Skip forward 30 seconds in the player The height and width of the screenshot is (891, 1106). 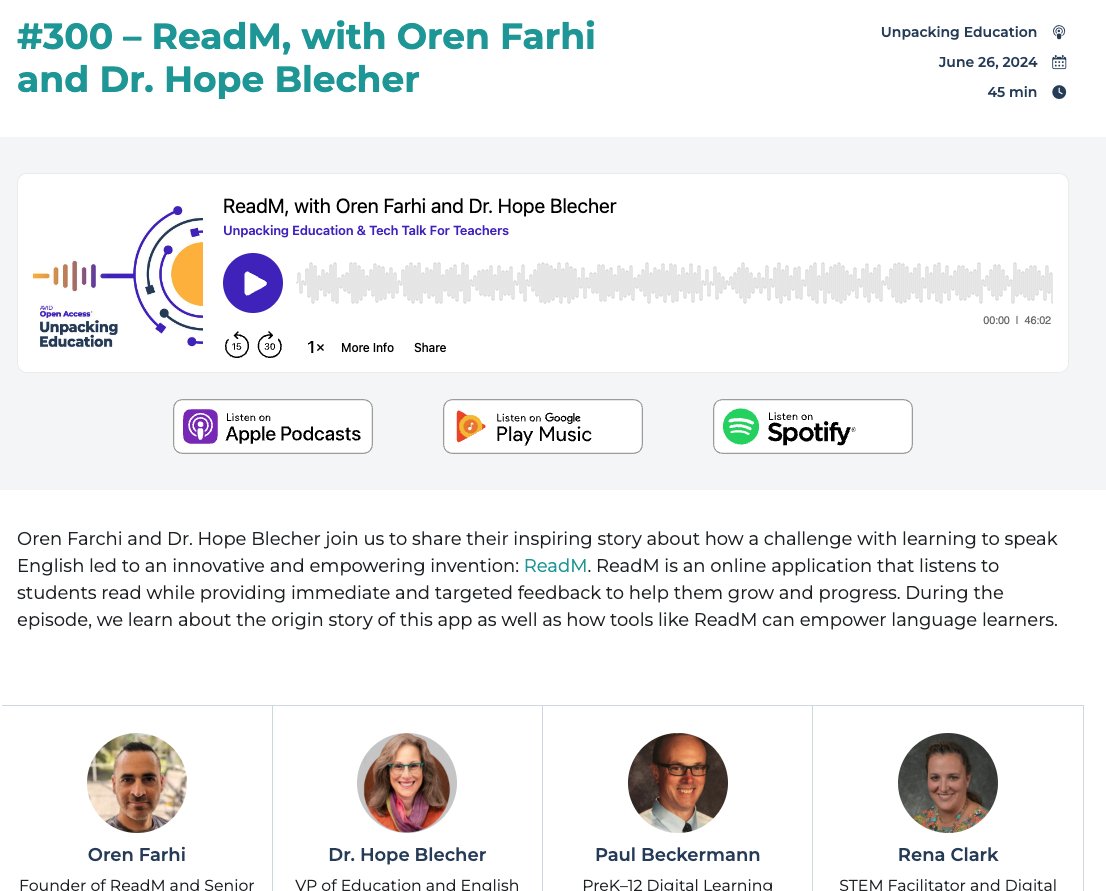[269, 346]
